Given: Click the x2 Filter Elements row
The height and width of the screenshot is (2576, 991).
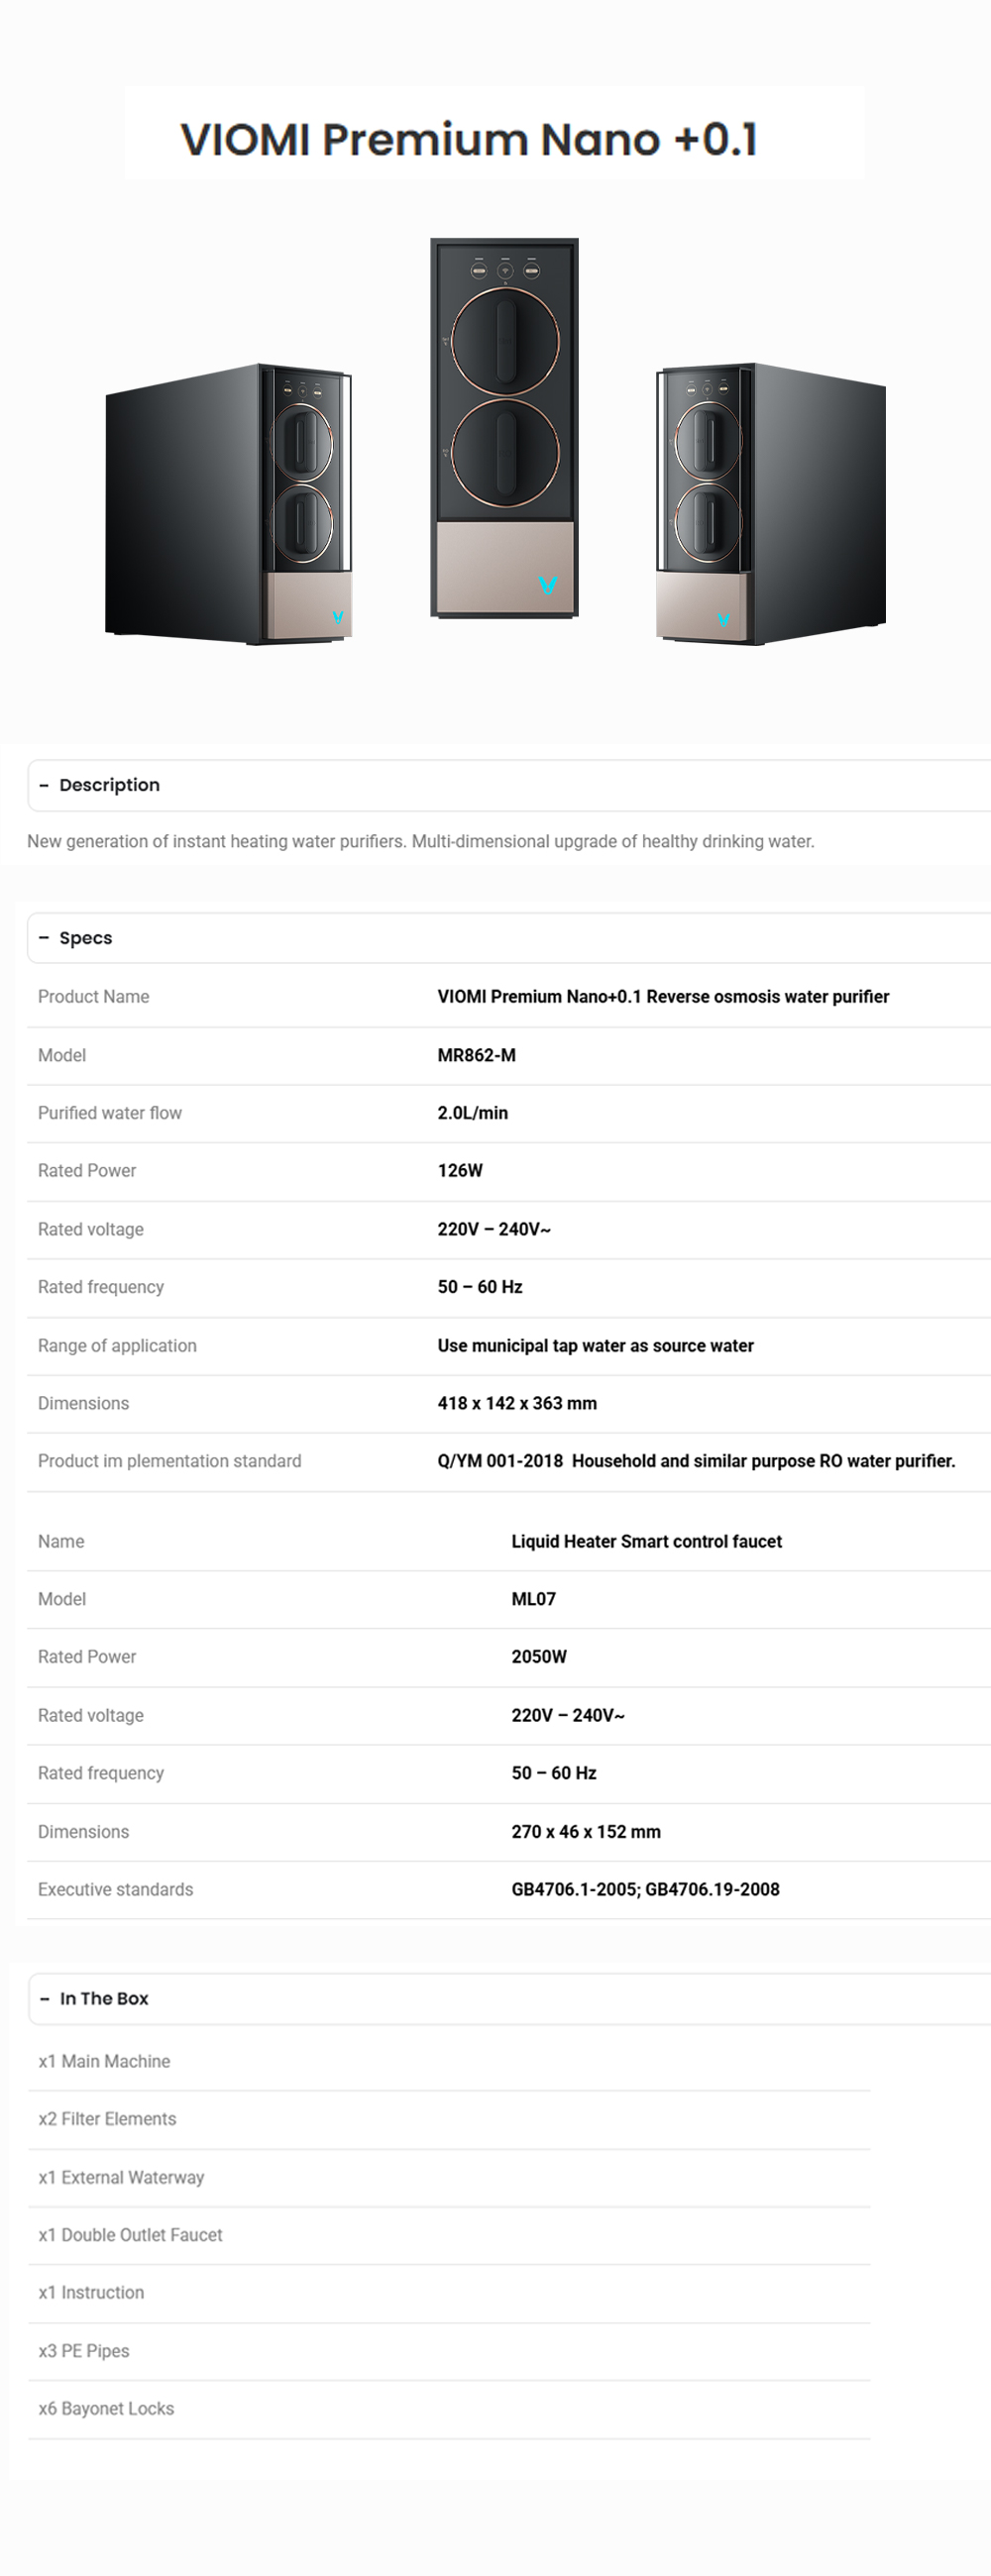Looking at the screenshot, I should coord(107,2119).
